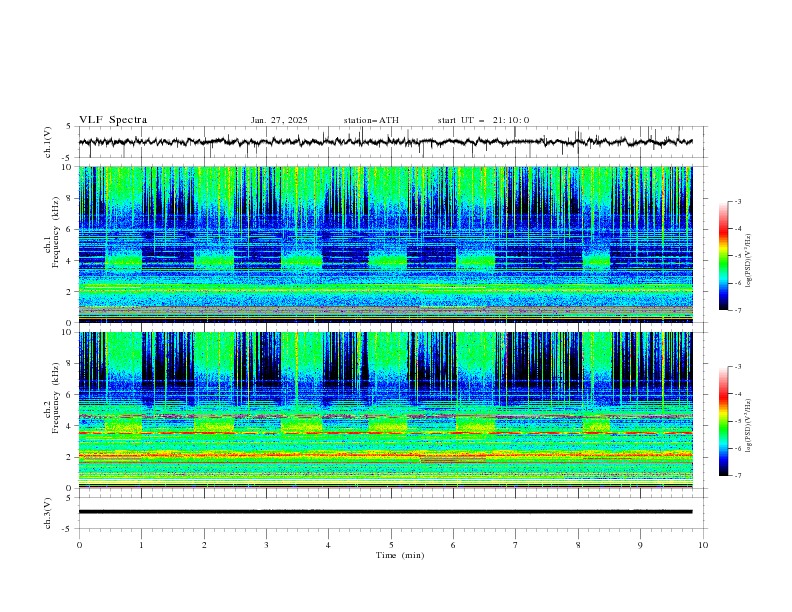Click the ch.2 colorbar "log(PSD)(V²/Hz)" label

pos(749,425)
